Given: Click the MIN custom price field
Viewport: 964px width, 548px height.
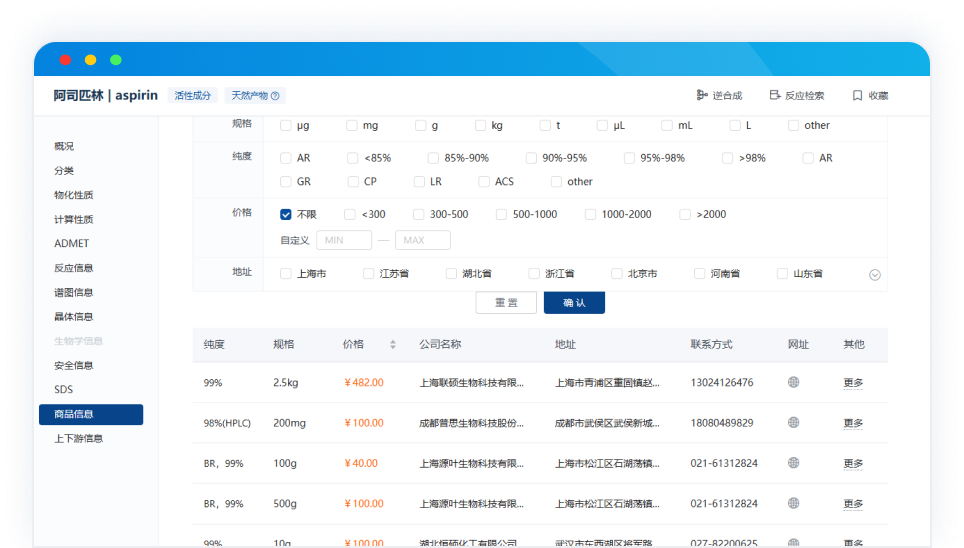Looking at the screenshot, I should [344, 240].
